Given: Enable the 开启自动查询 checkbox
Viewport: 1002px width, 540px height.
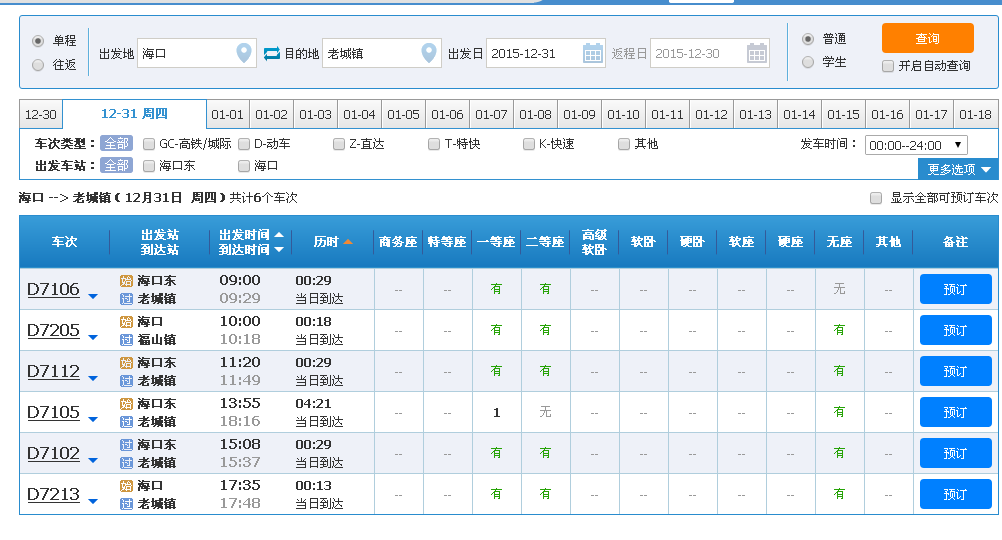Looking at the screenshot, I should coord(888,66).
